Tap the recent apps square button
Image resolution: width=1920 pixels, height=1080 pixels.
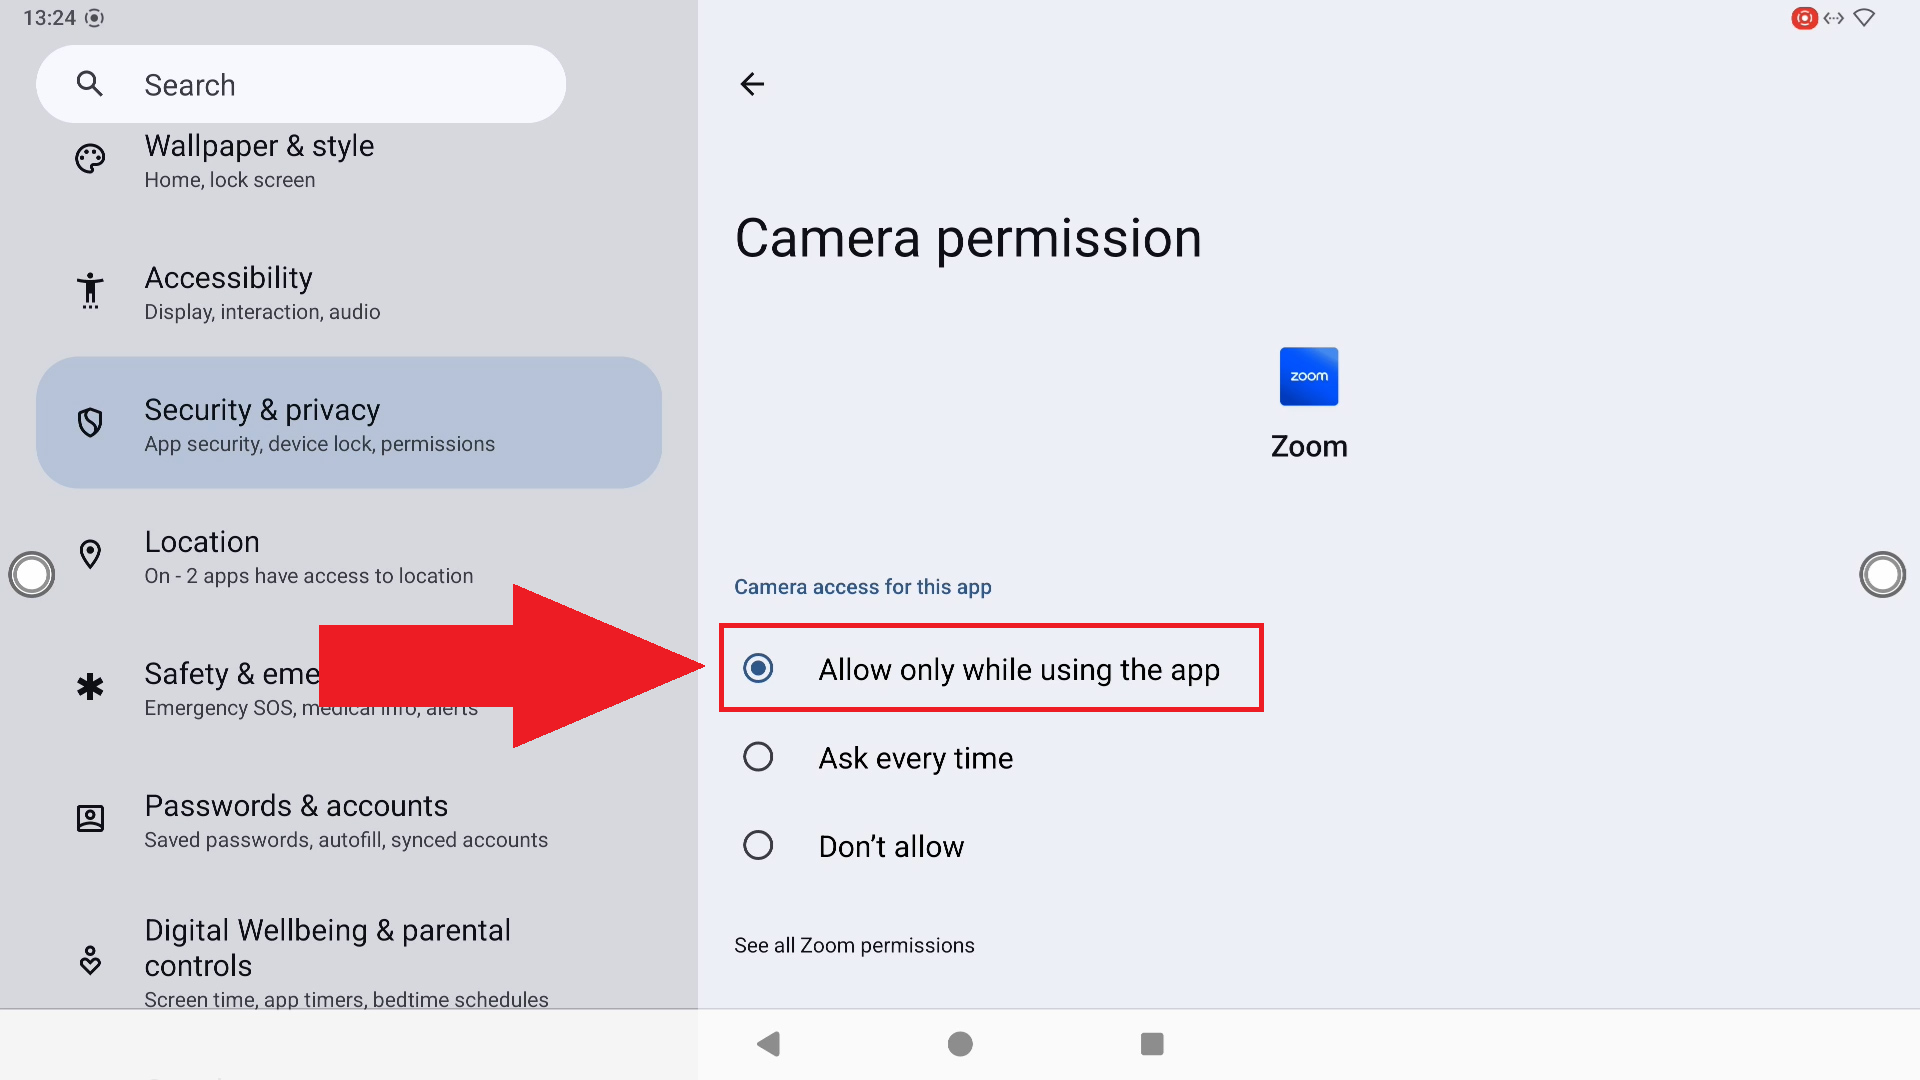click(x=1152, y=1044)
